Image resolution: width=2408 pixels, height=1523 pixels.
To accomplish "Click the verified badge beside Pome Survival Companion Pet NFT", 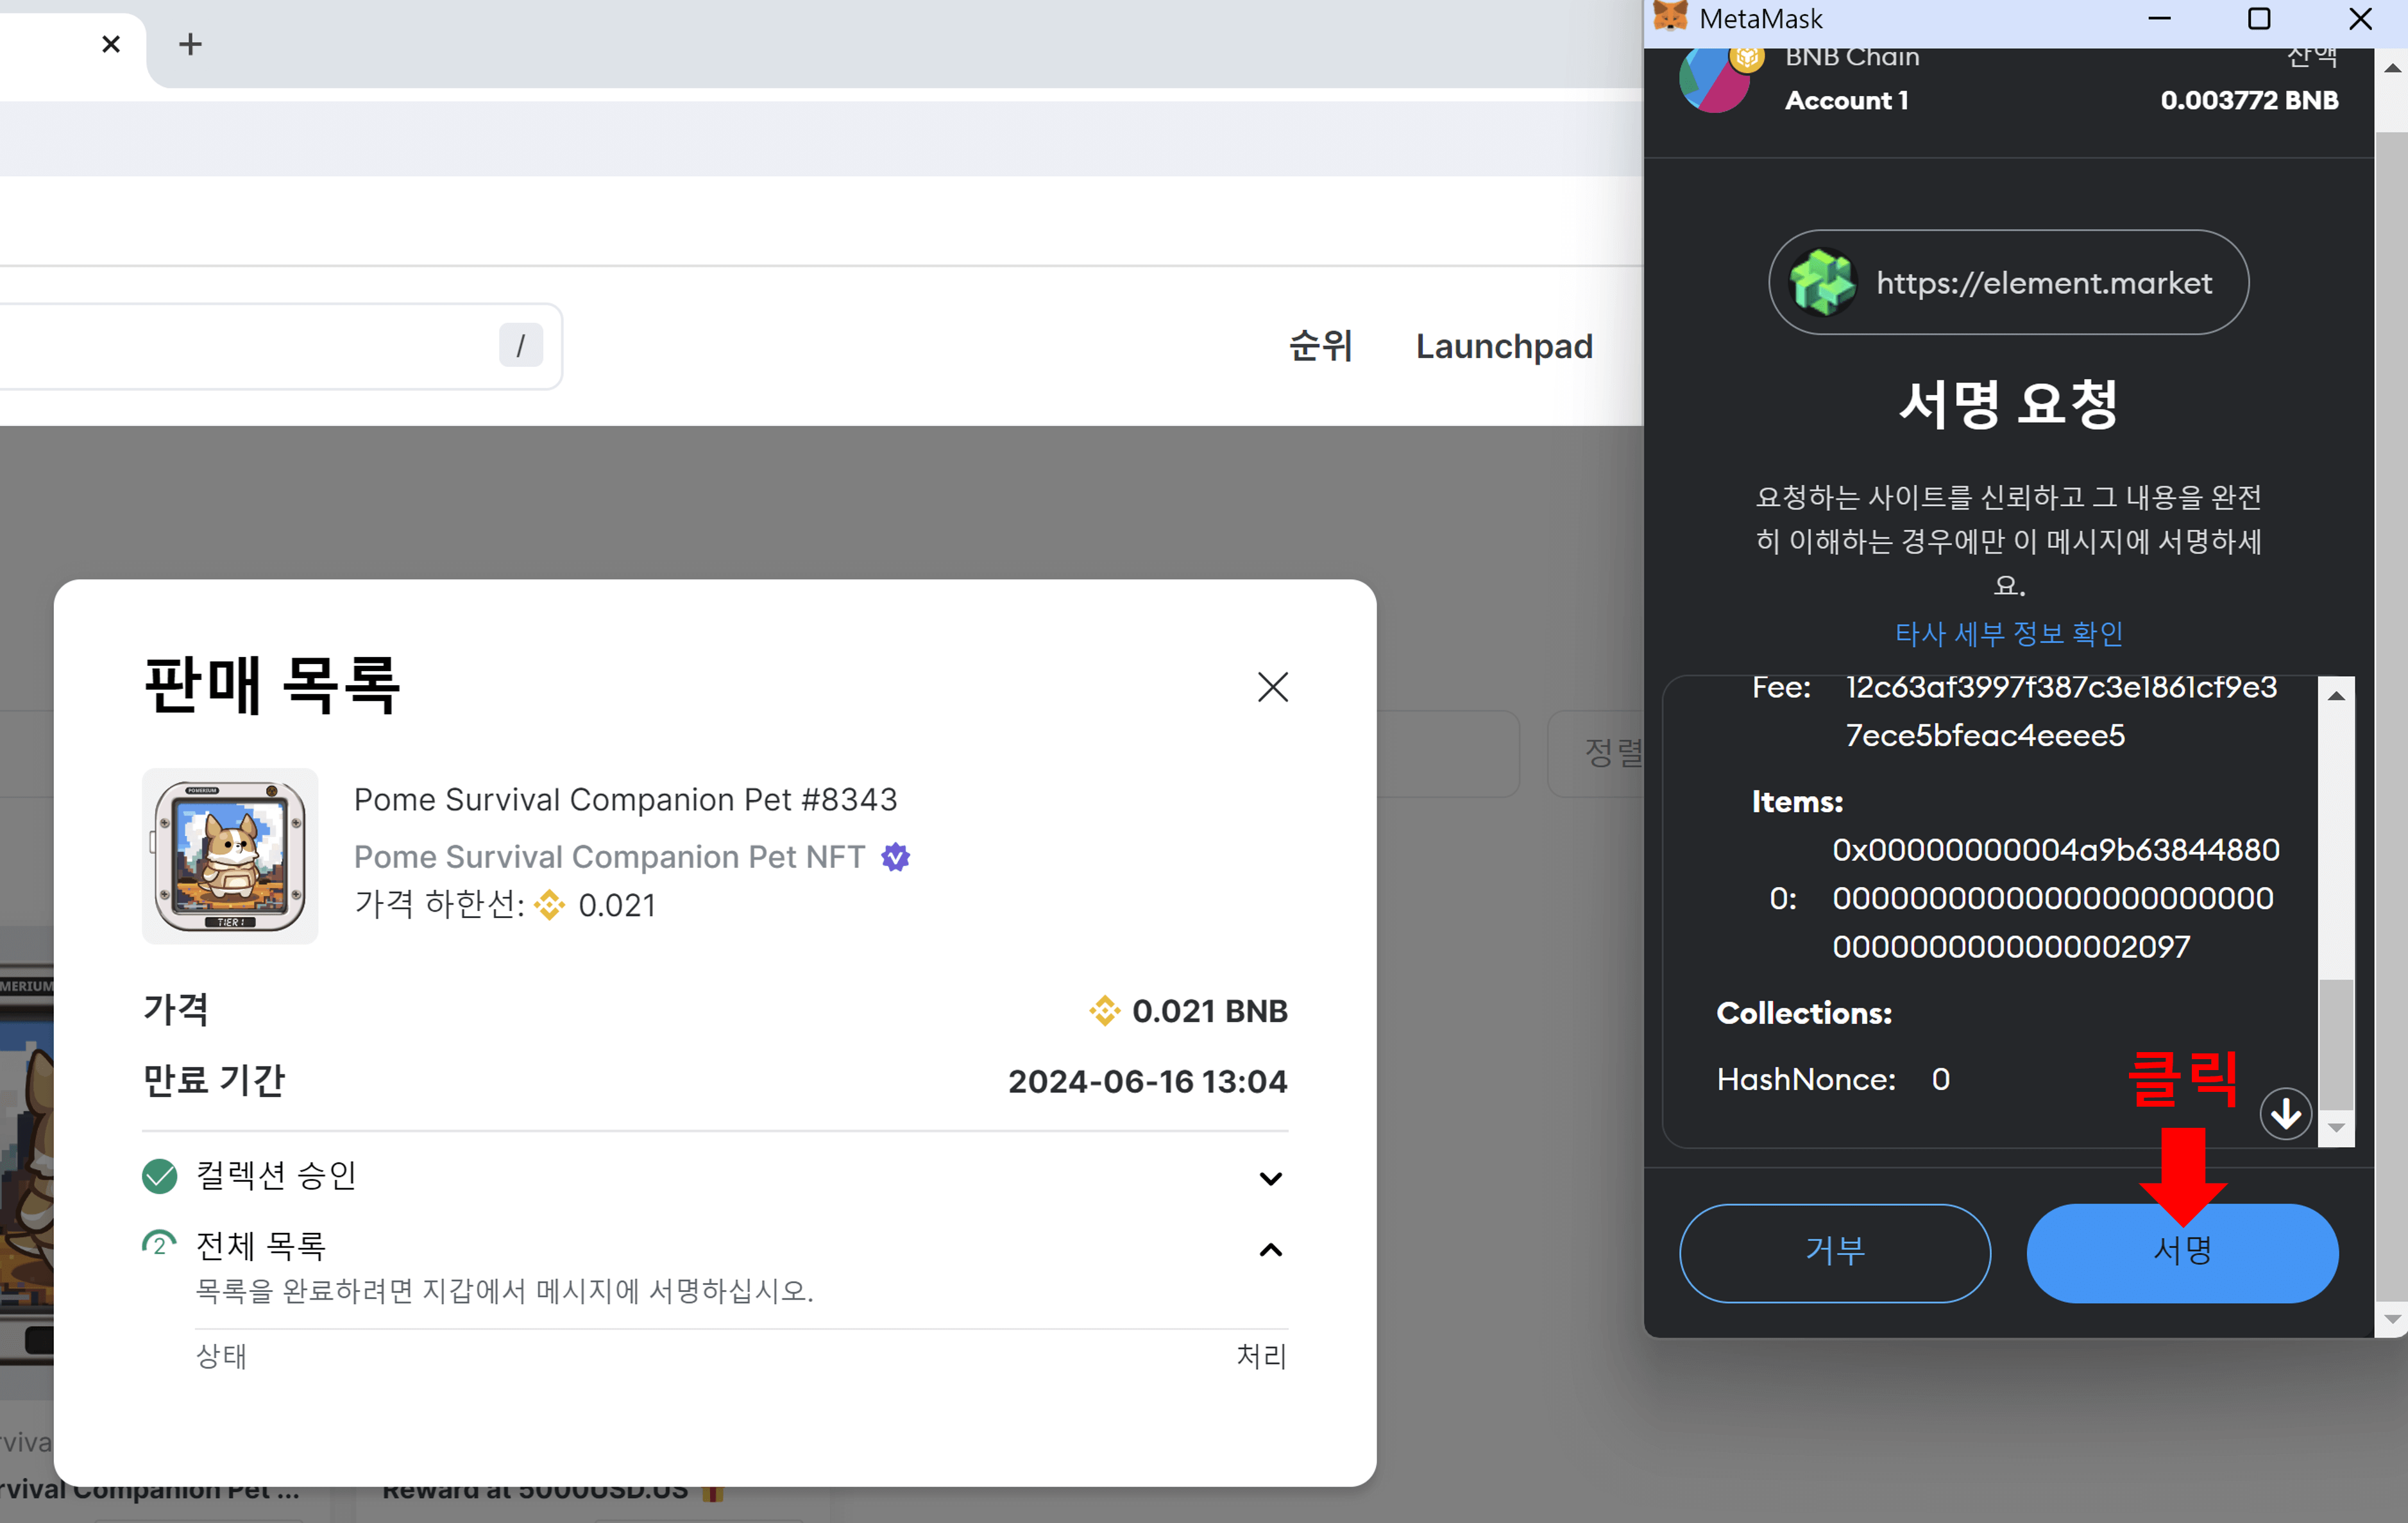I will (x=895, y=856).
